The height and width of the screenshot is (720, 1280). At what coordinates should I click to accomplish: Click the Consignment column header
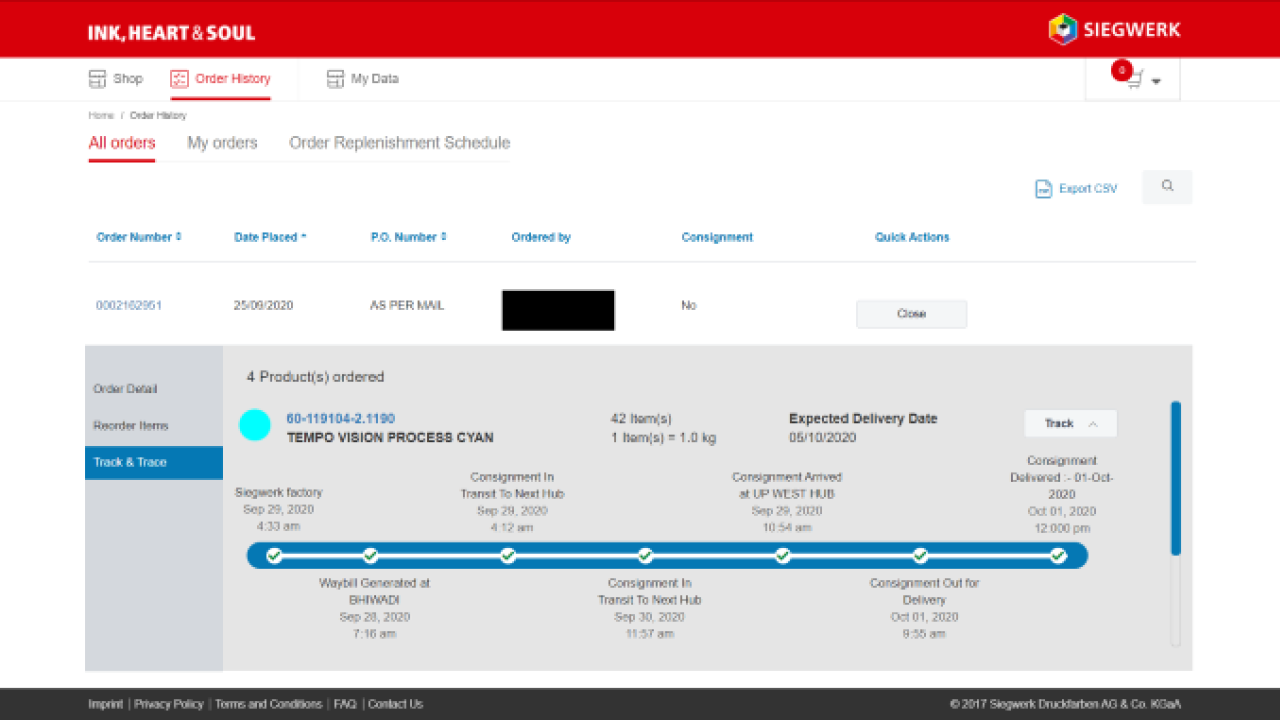point(717,237)
